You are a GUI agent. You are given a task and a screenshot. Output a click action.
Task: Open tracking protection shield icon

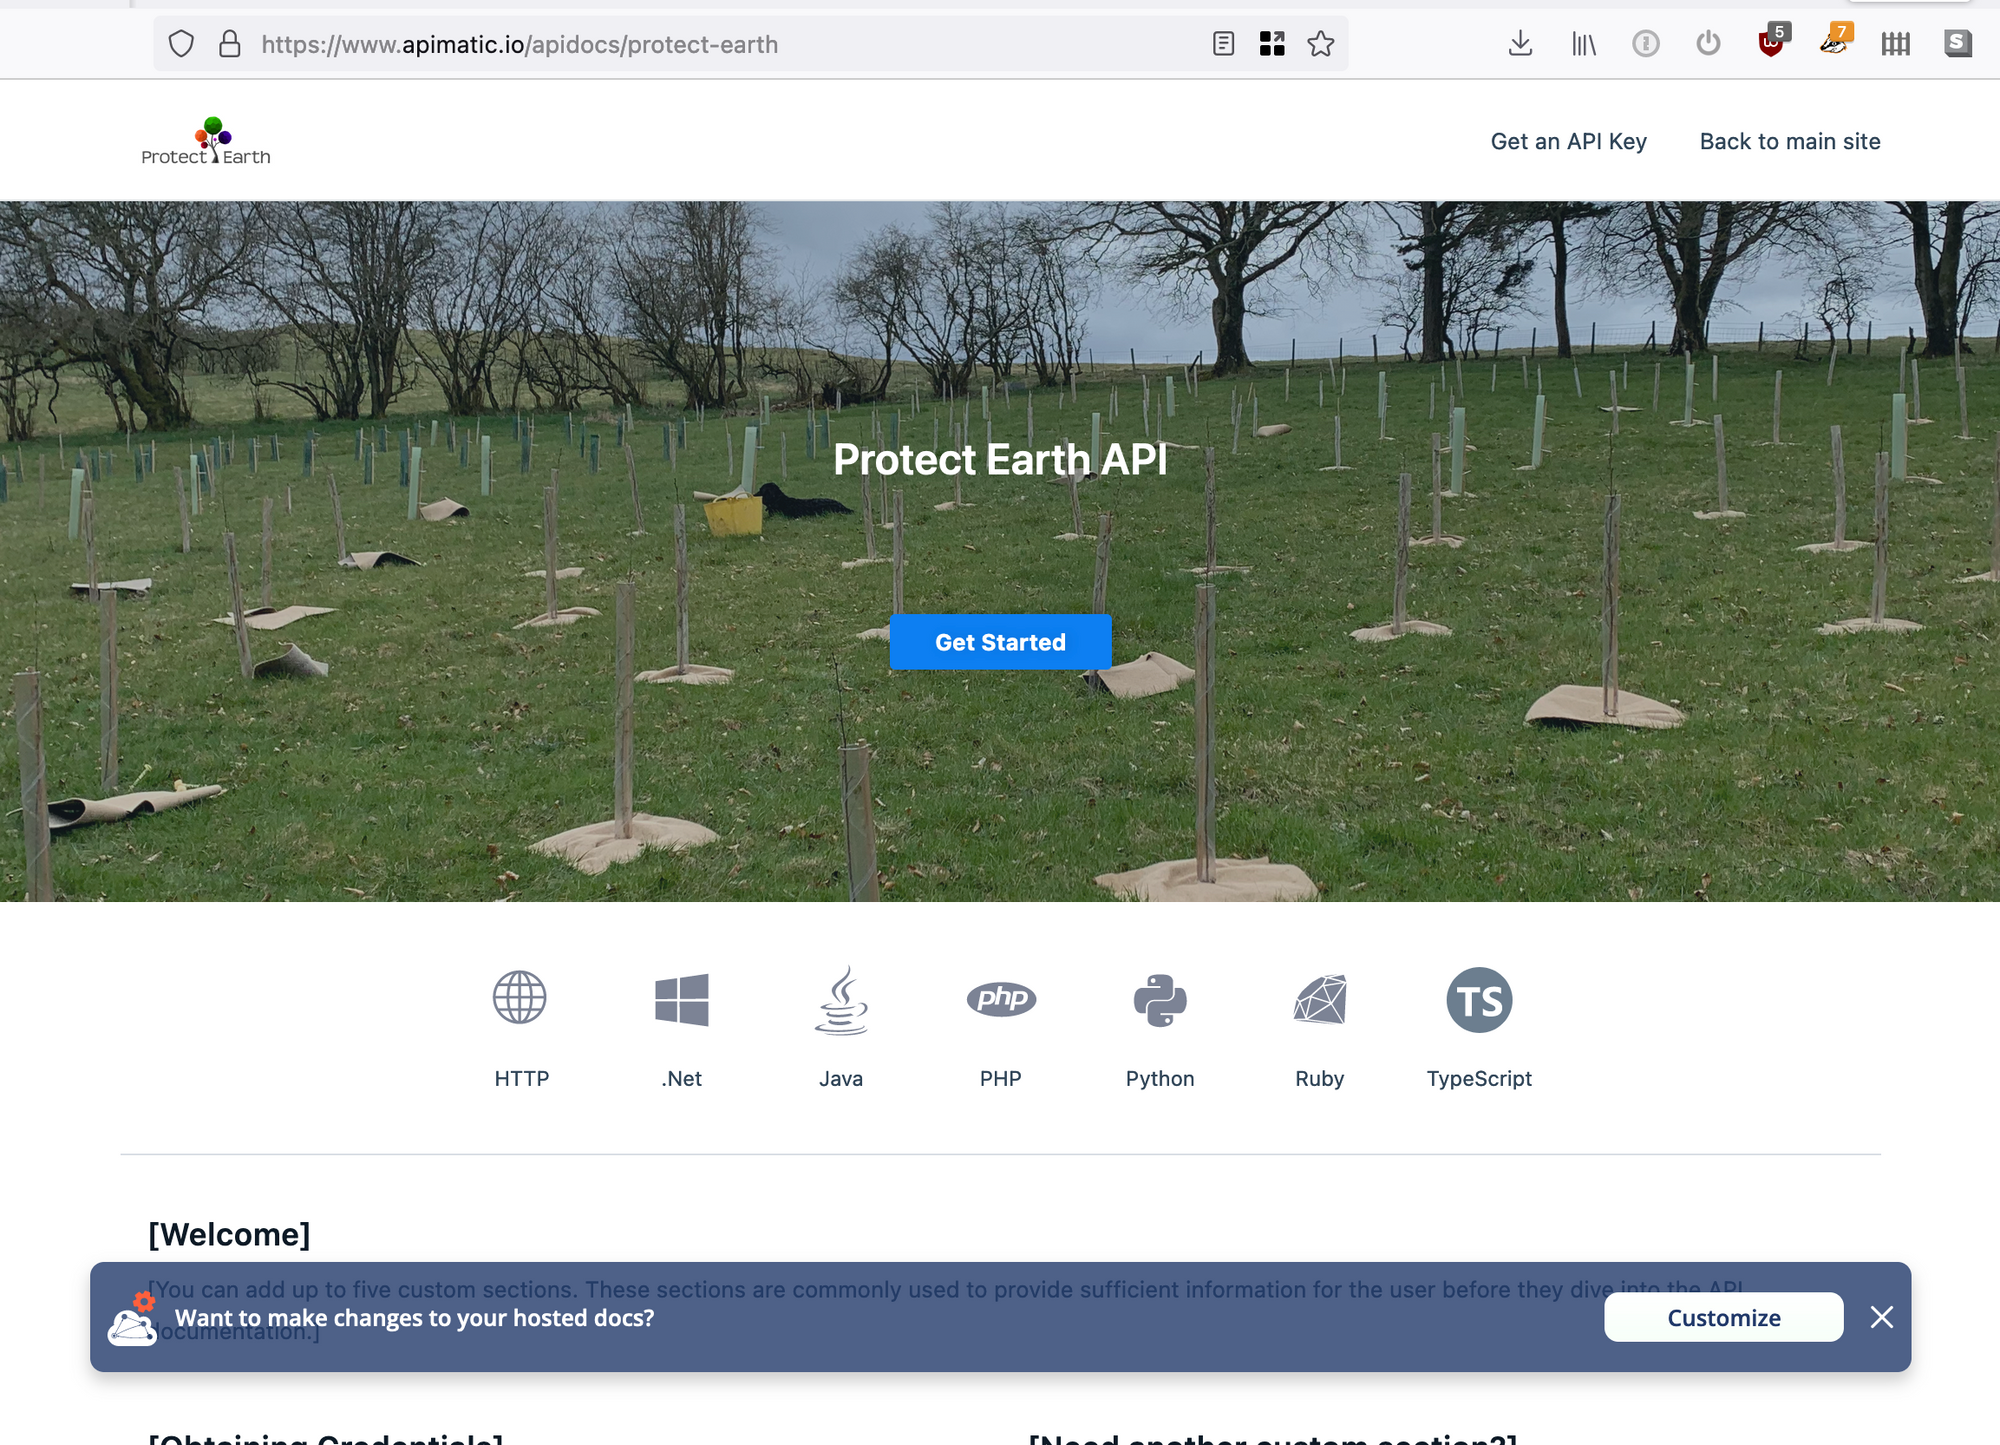pos(181,44)
